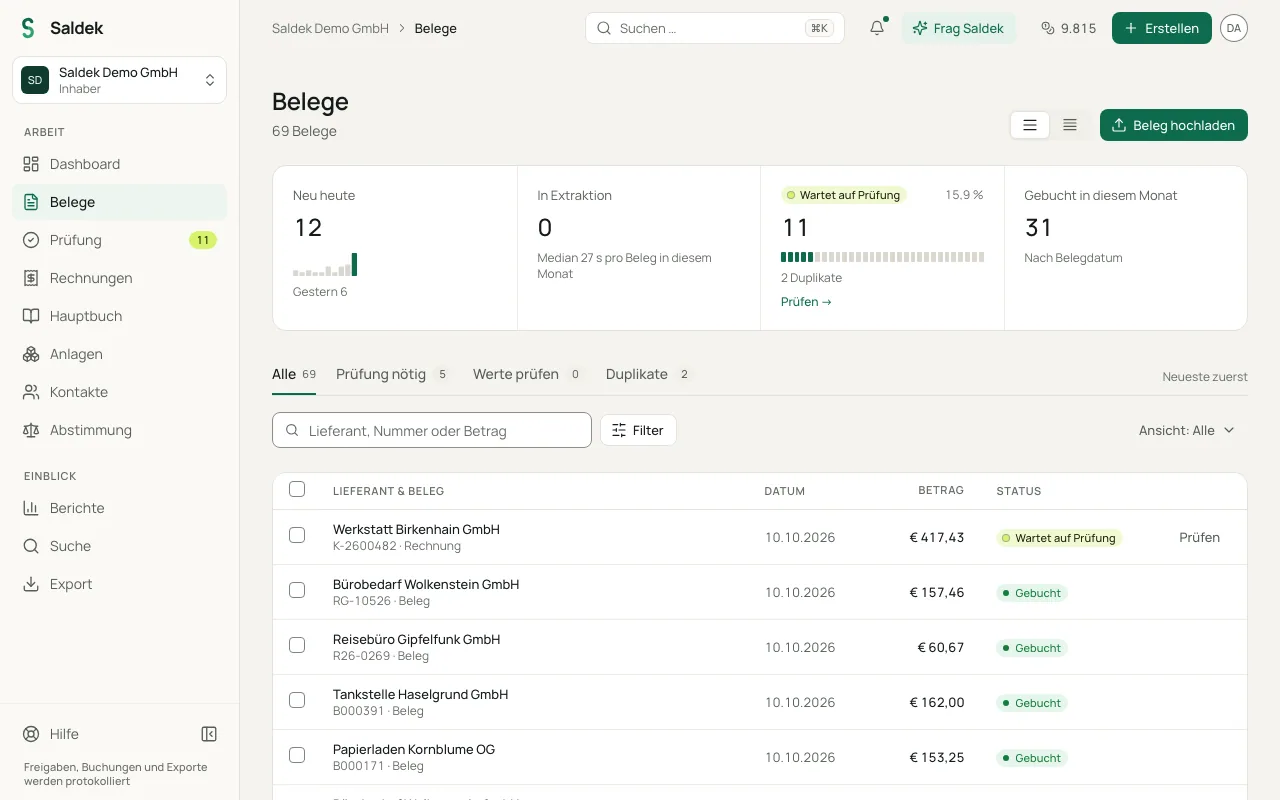The width and height of the screenshot is (1280, 800).
Task: Expand the Ansicht: Alle dropdown
Action: pos(1187,430)
